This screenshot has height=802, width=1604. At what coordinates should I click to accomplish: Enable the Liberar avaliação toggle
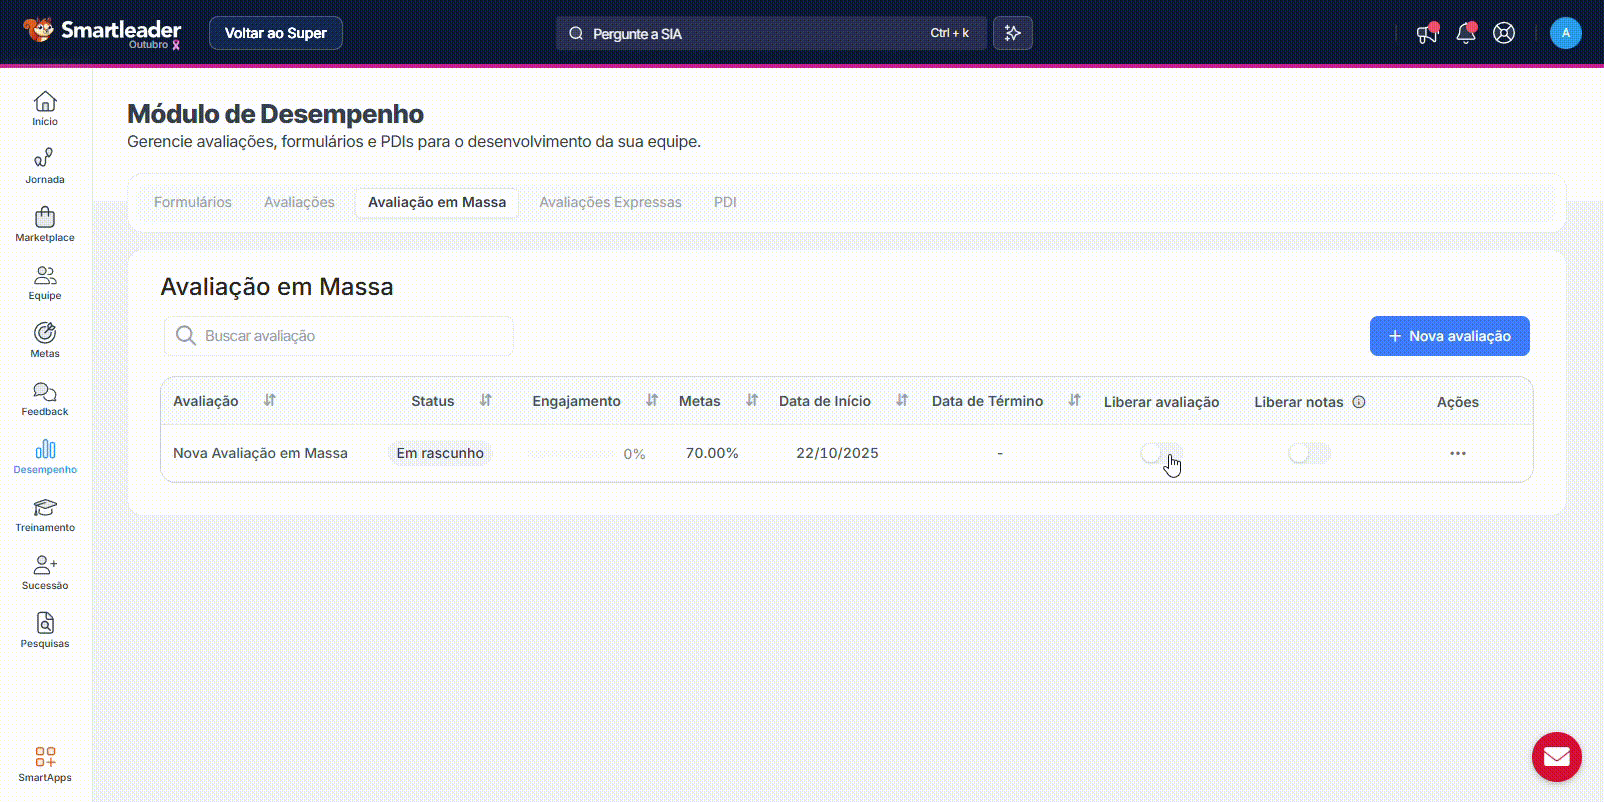click(1161, 453)
